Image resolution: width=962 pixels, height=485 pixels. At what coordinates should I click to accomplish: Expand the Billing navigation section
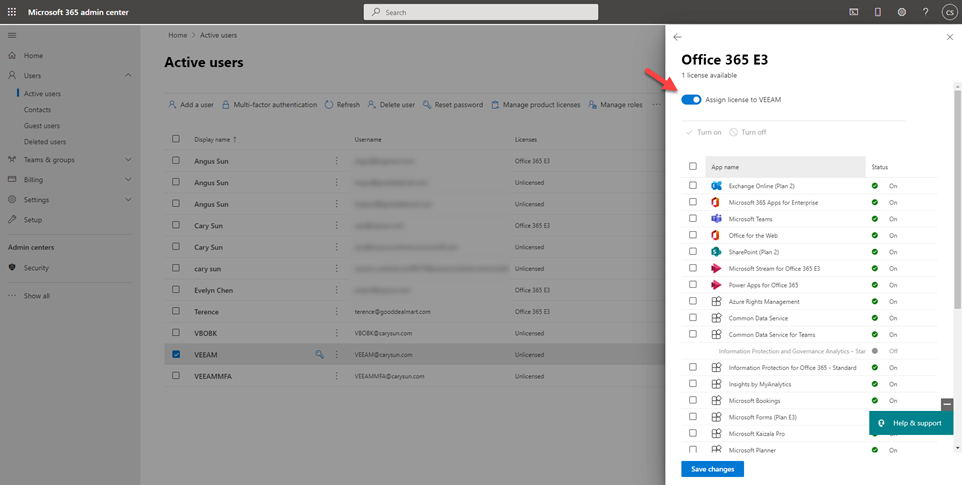click(128, 180)
